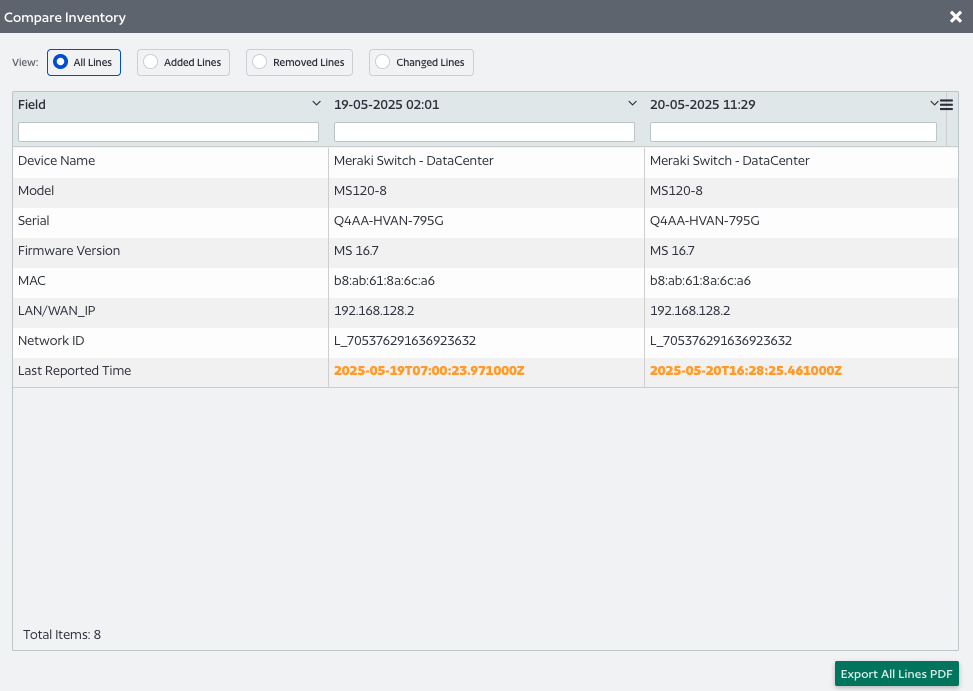Click the 20-05-2025 column filter box
The width and height of the screenshot is (973, 691).
[x=792, y=131]
